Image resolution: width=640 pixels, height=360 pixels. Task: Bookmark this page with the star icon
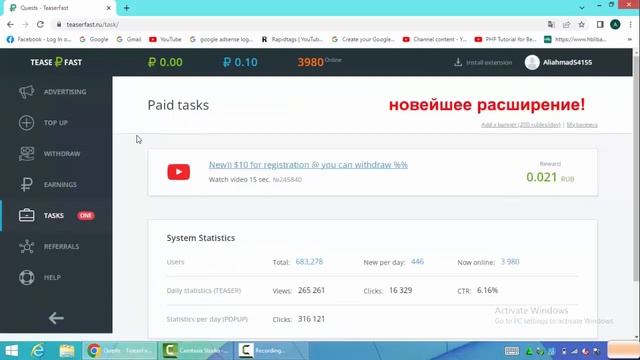pos(582,24)
